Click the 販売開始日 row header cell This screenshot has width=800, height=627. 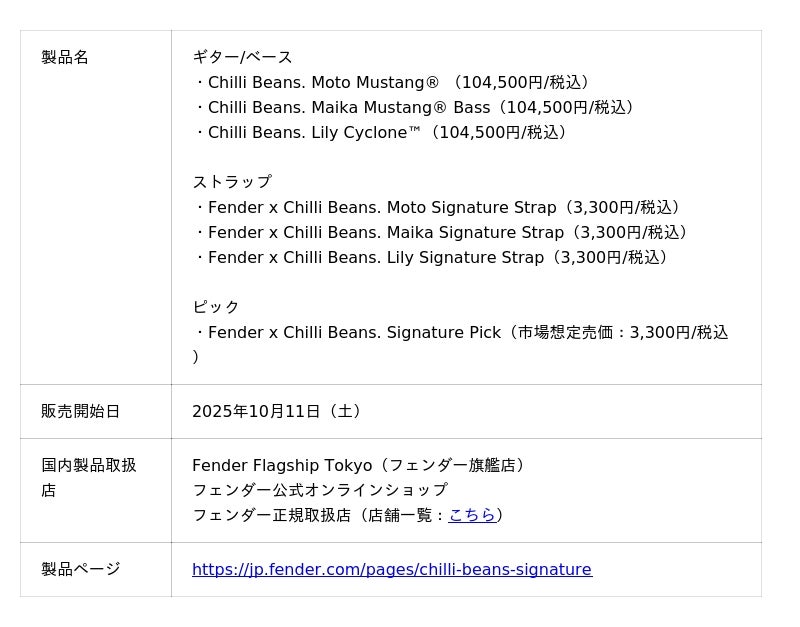[x=80, y=411]
